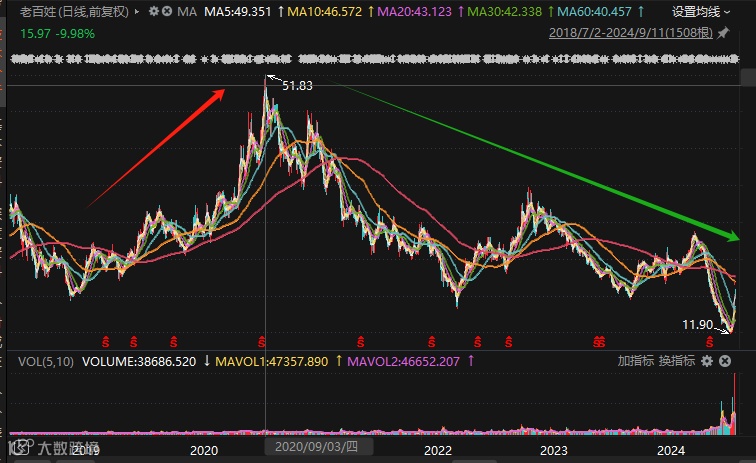756x463 pixels.
Task: Click the MAVOL1:47357.890 readout
Action: tap(271, 361)
